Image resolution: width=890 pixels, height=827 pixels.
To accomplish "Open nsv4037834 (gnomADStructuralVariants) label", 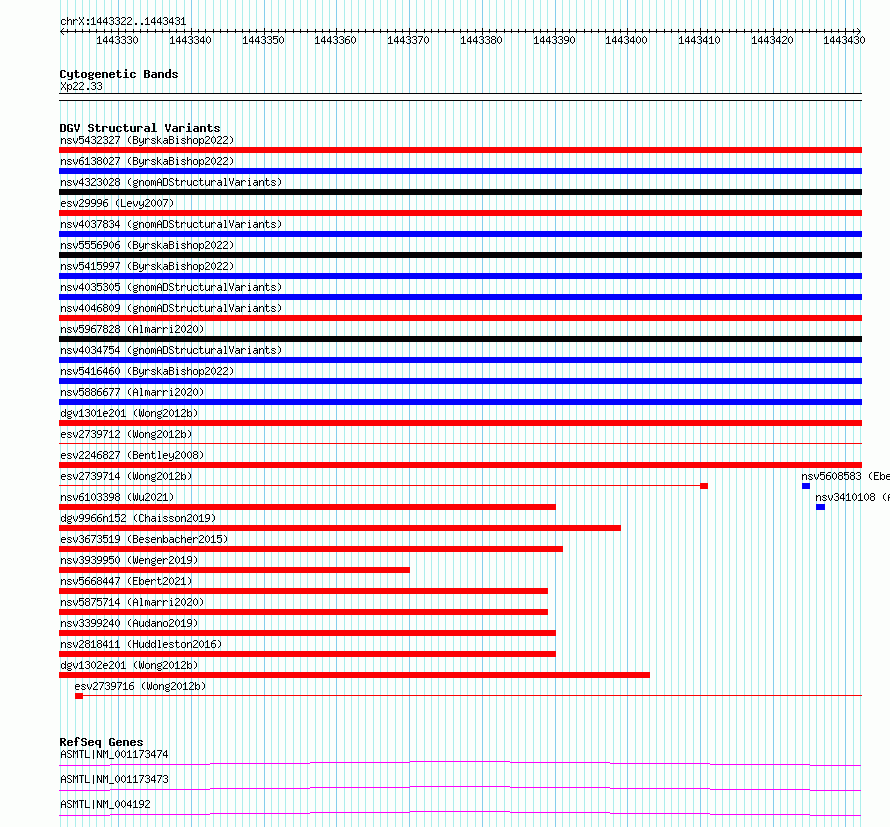I will coord(171,224).
